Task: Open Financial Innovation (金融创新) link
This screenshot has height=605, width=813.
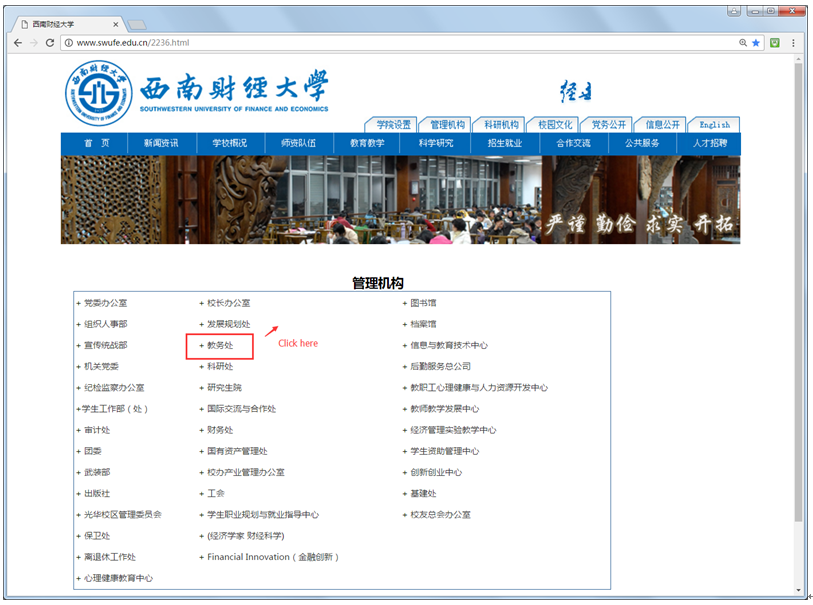Action: 273,557
